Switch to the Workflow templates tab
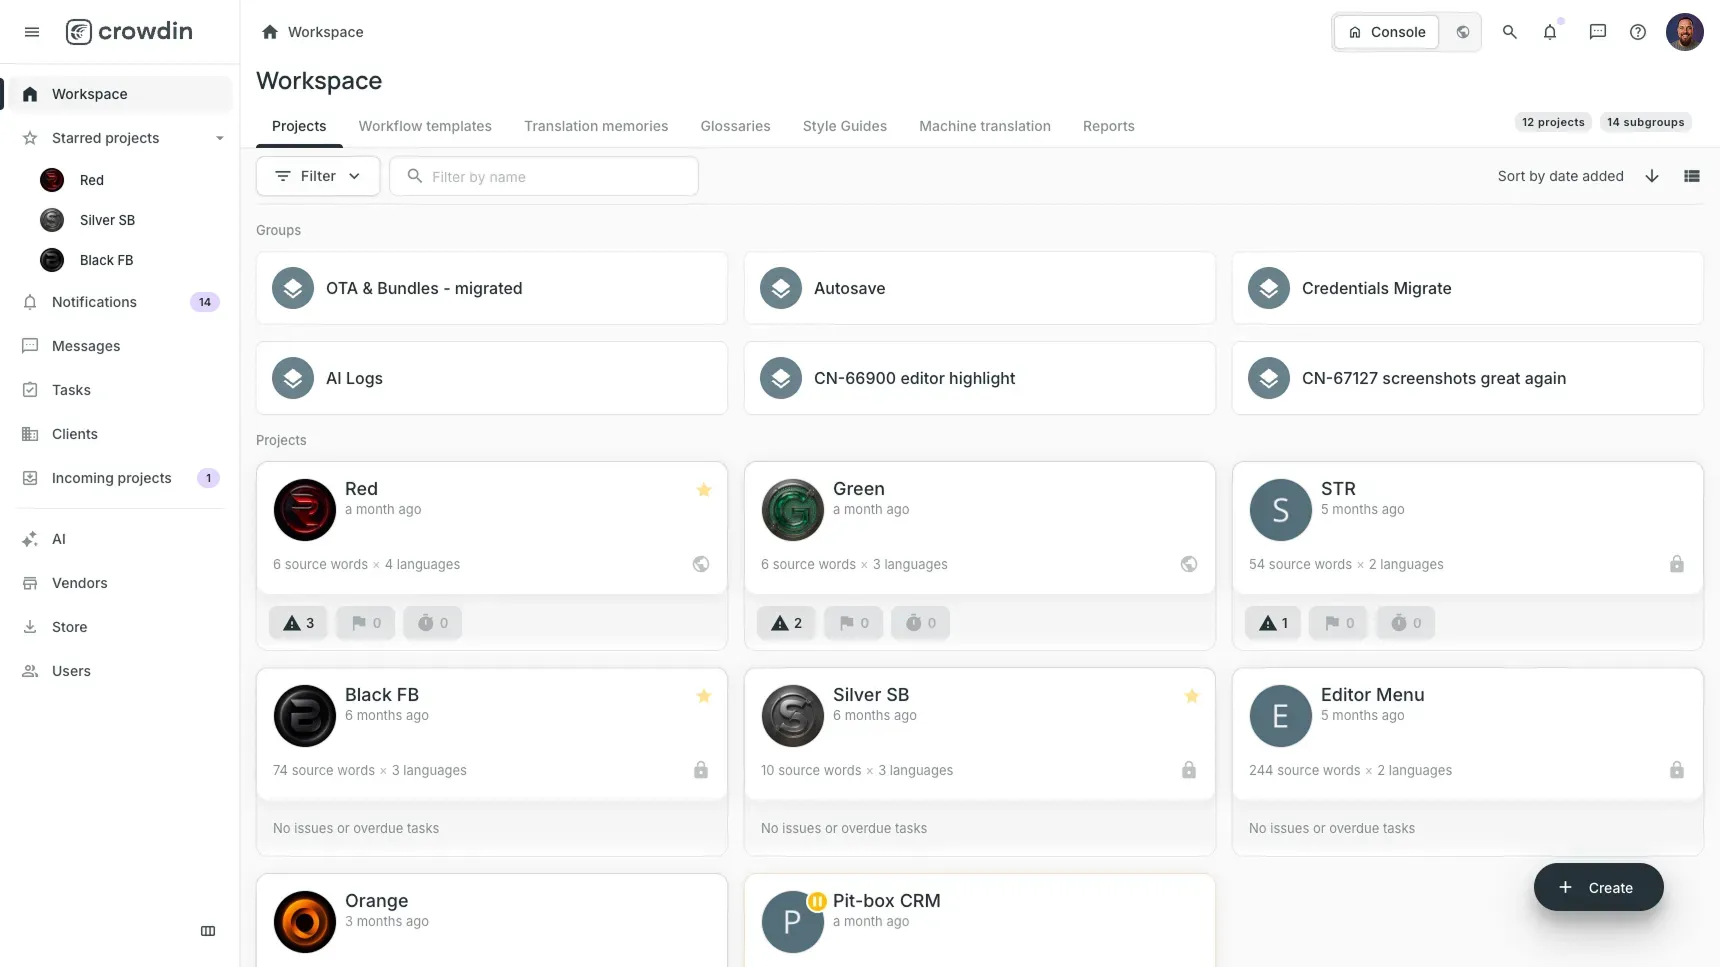The width and height of the screenshot is (1720, 967). coord(425,126)
